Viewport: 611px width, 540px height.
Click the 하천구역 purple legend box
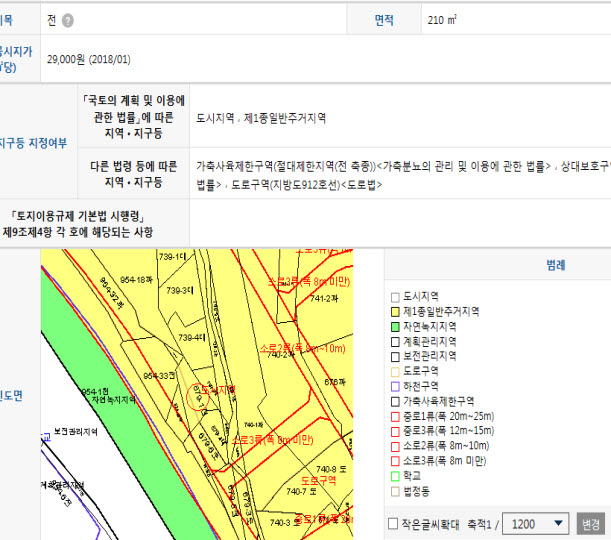coord(395,386)
